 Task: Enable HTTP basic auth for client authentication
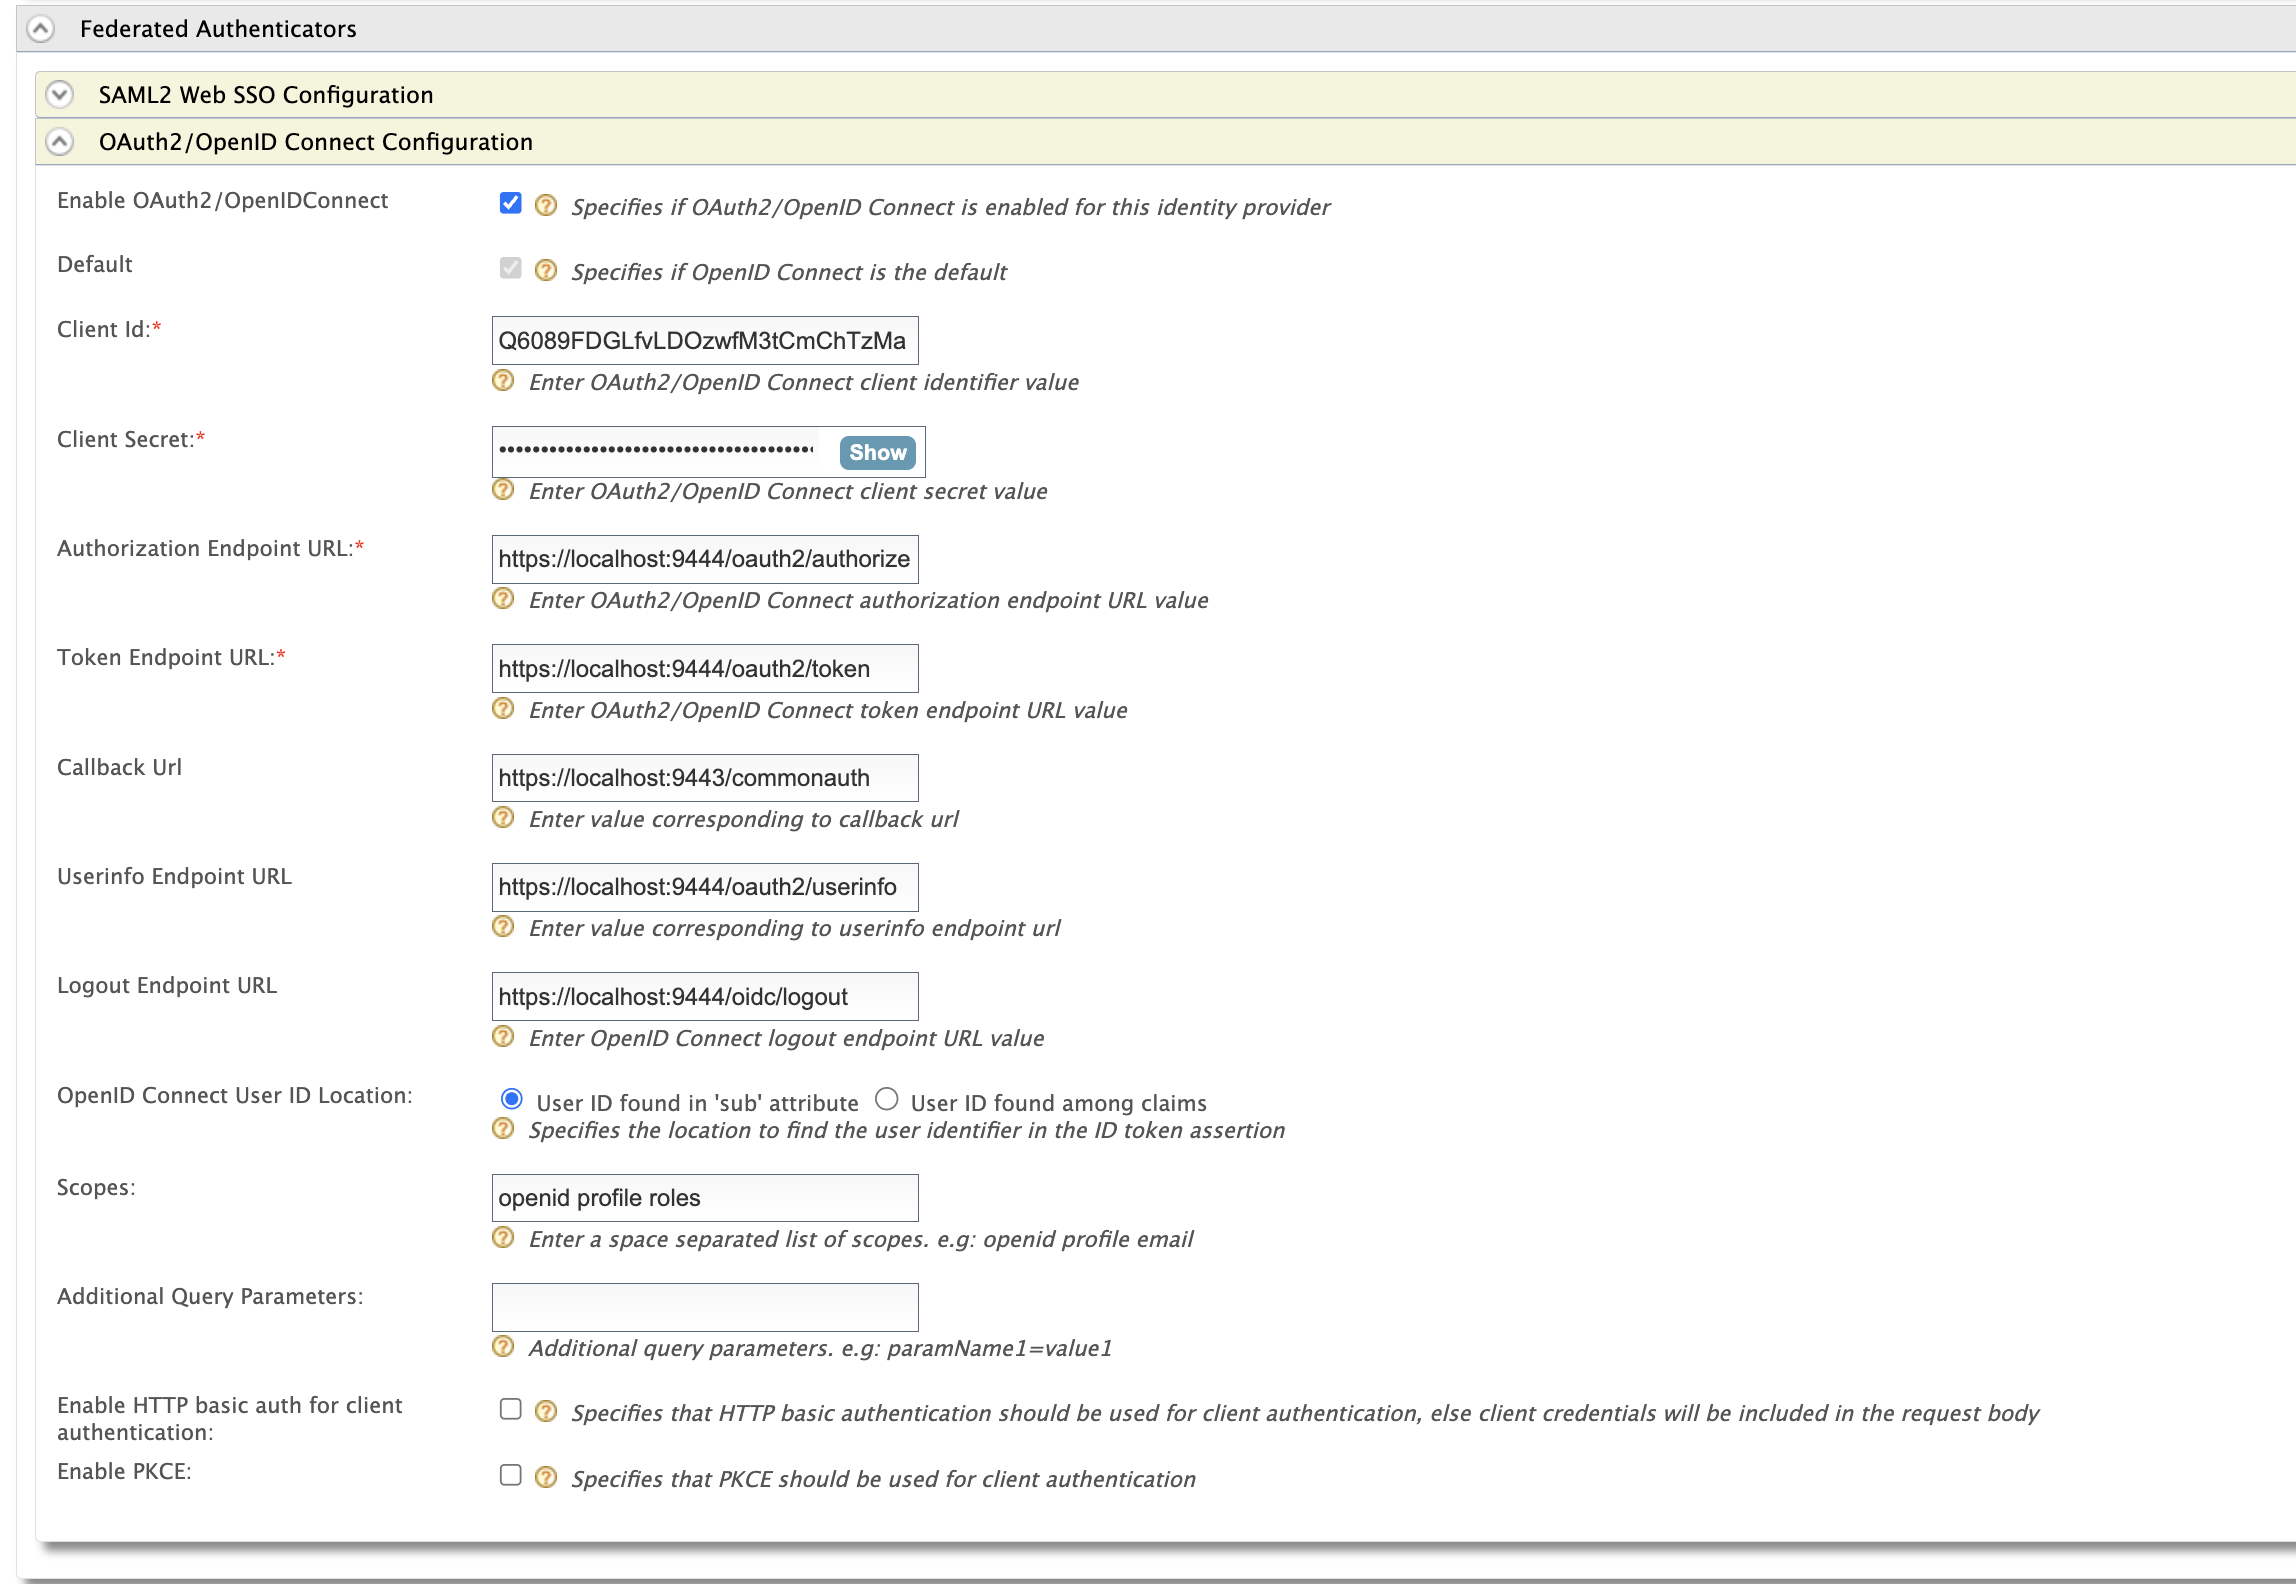tap(511, 1409)
